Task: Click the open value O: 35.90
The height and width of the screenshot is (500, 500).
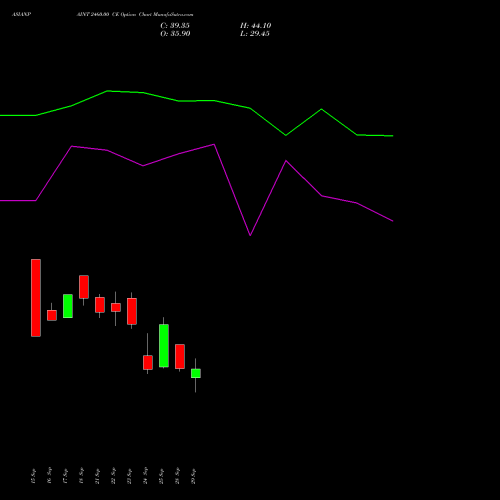Action: [175, 34]
